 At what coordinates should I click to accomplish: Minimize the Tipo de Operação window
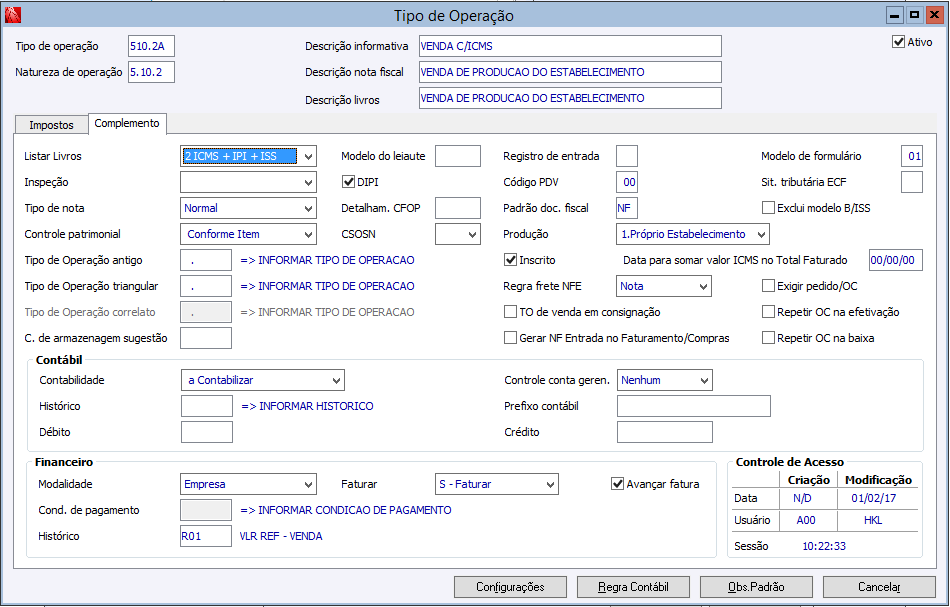pos(895,15)
